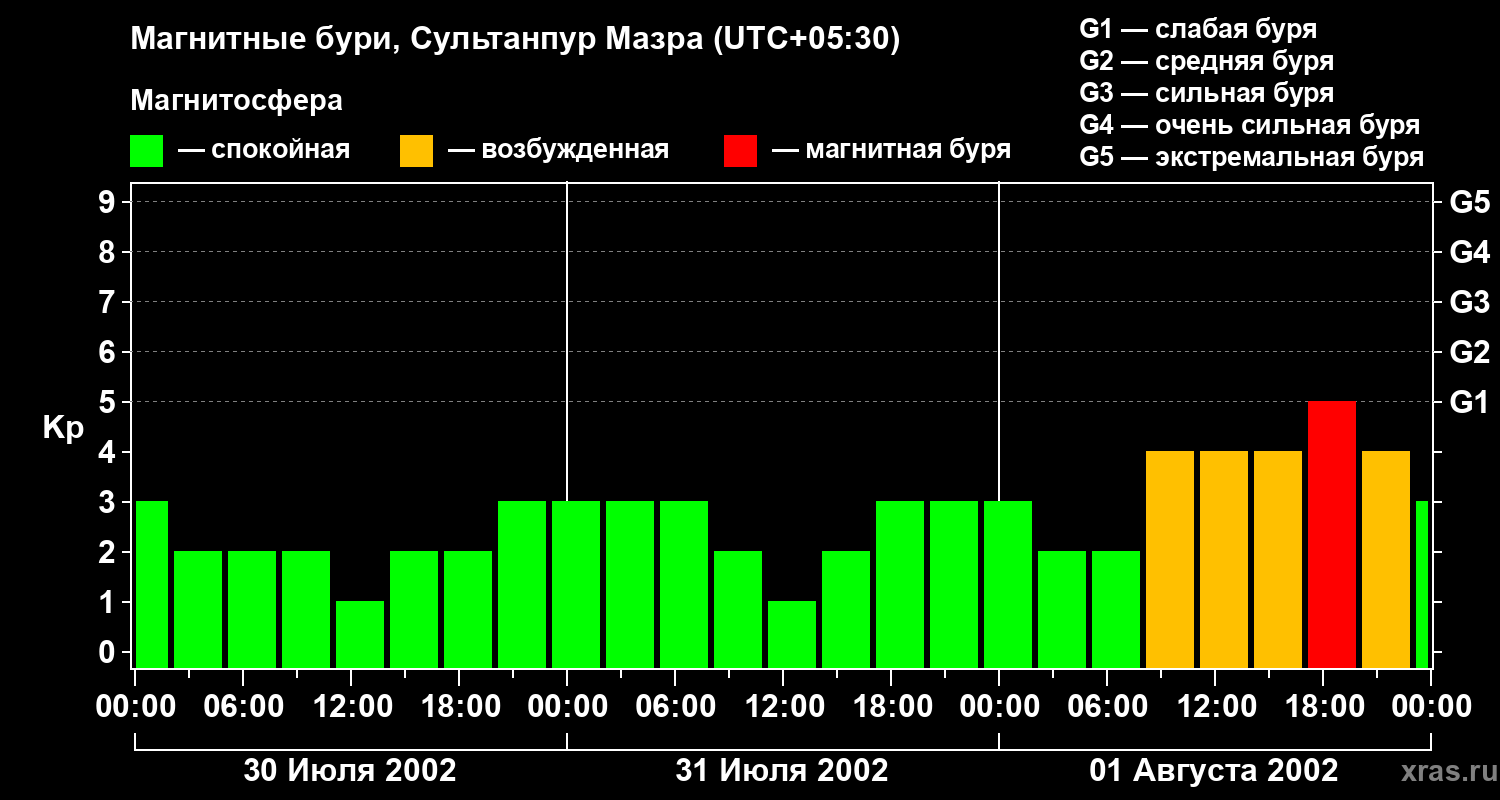Click the 'G4 — очень сильная буря' line
Screen dimensions: 1500x800
[1250, 125]
